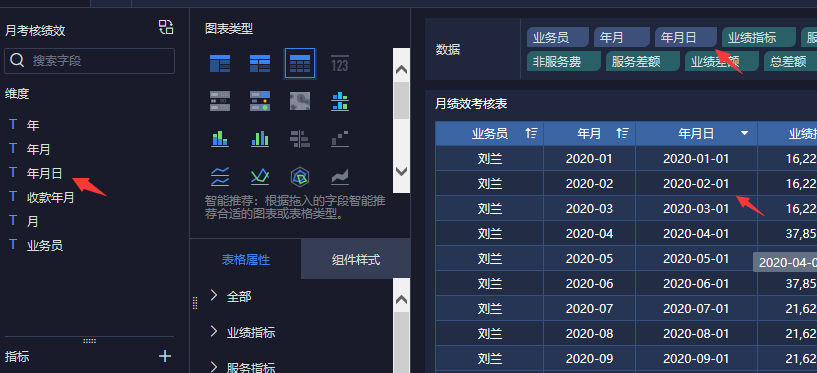This screenshot has height=373, width=817.
Task: Select the 月 dimension field
Action: [33, 221]
